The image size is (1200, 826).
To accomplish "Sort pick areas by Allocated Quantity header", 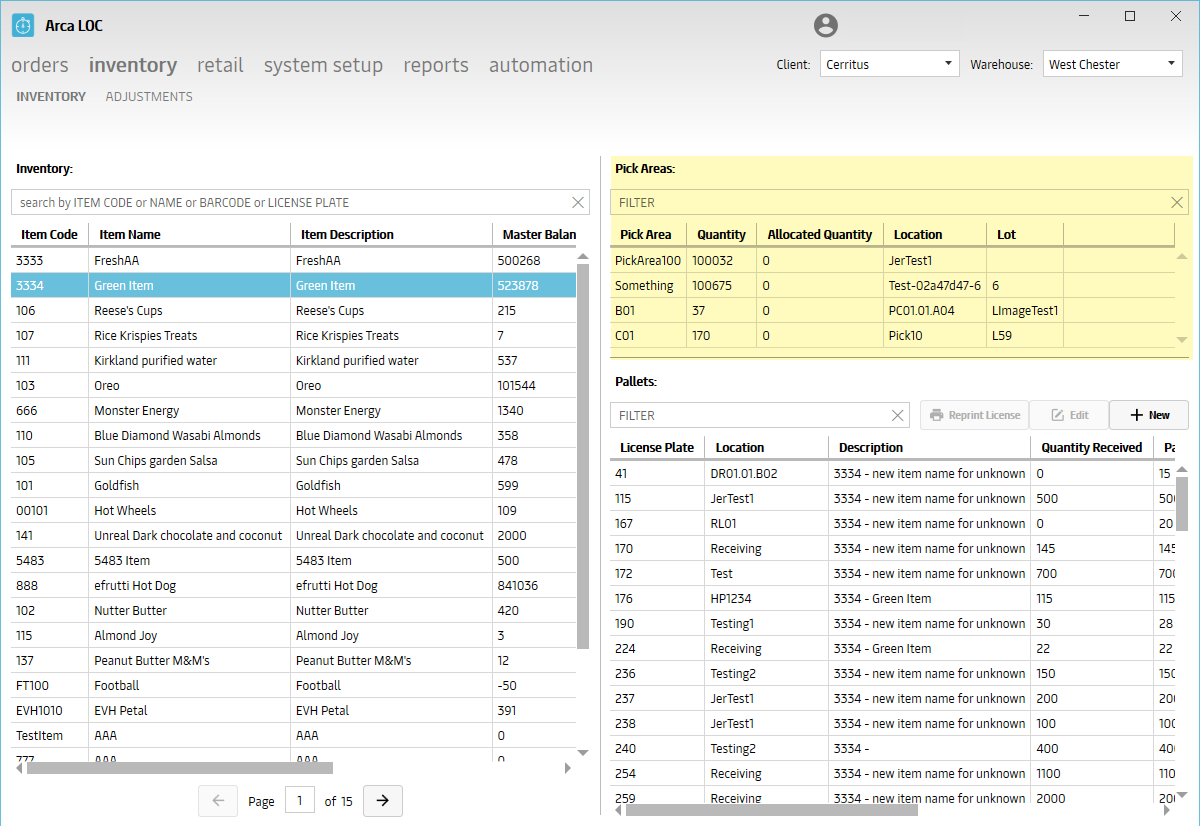I will 820,234.
